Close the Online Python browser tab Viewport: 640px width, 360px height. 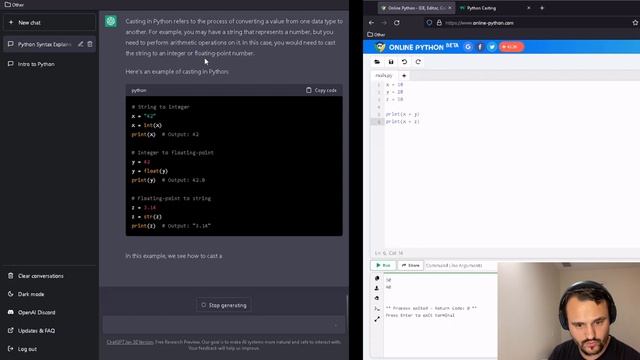tap(450, 8)
